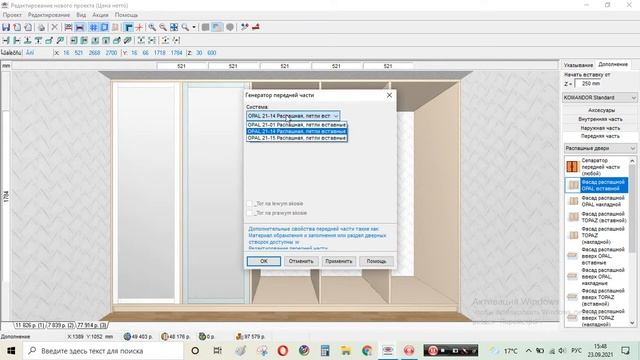Select OPAL 21-01 option in dropdown list
Image resolution: width=640 pixels, height=360 pixels.
(297, 125)
